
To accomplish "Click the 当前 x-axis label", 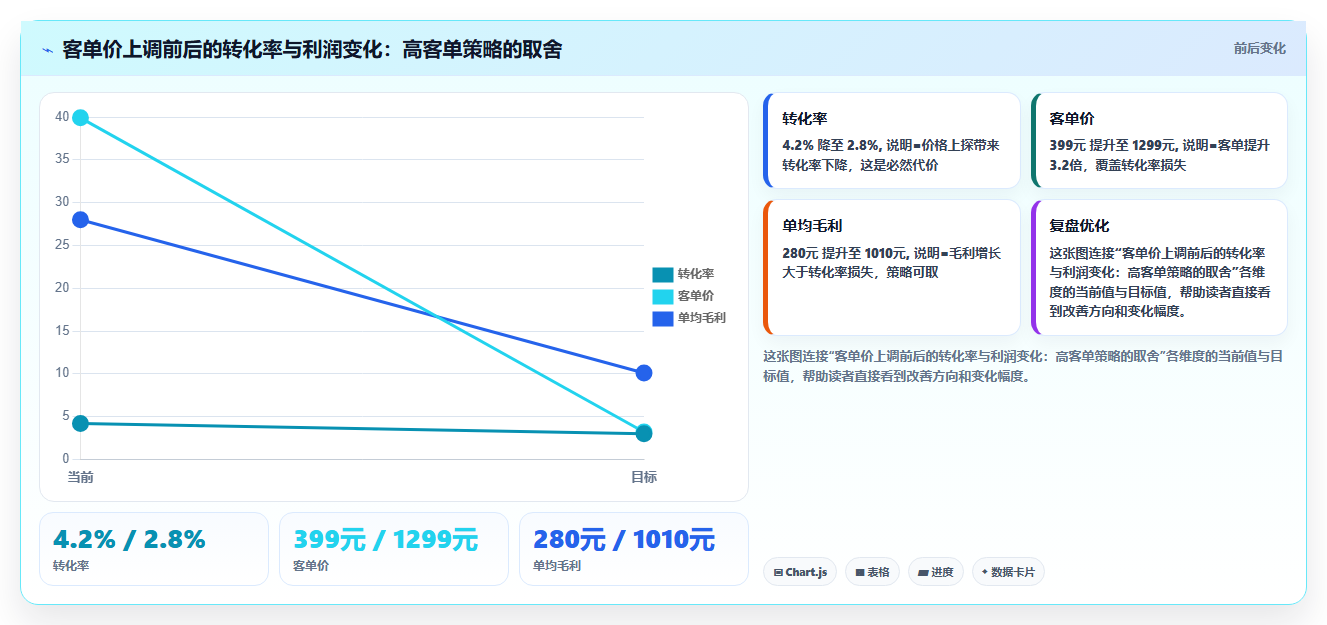I will pyautogui.click(x=80, y=477).
